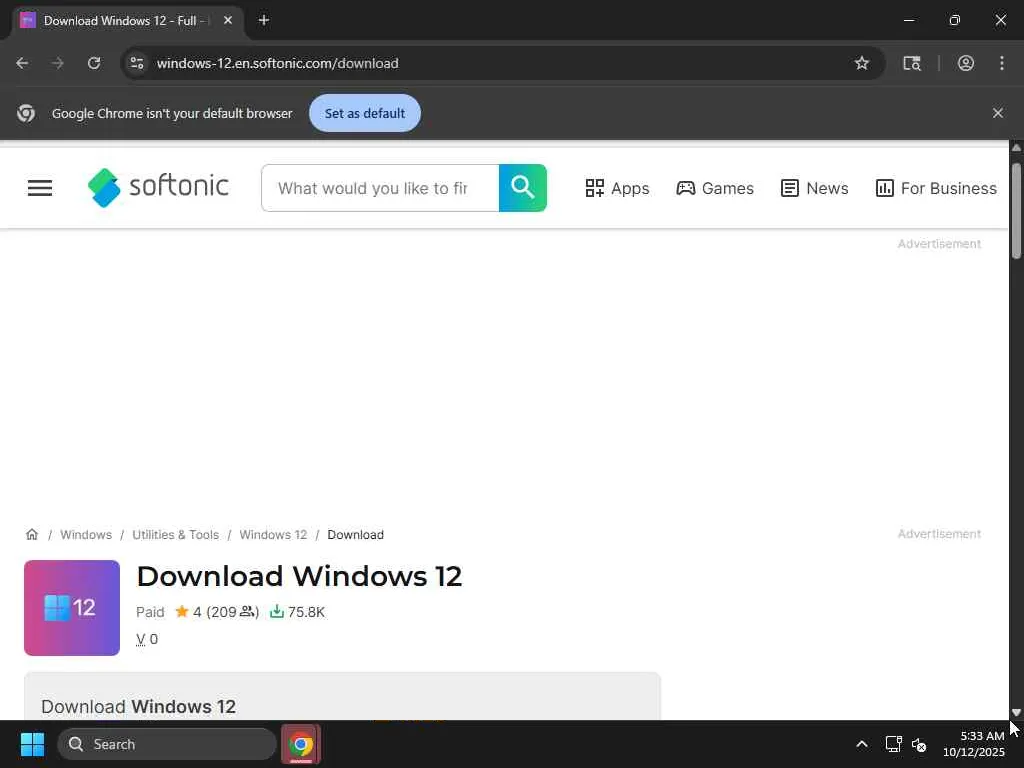
Task: Open a new browser tab
Action: (264, 20)
